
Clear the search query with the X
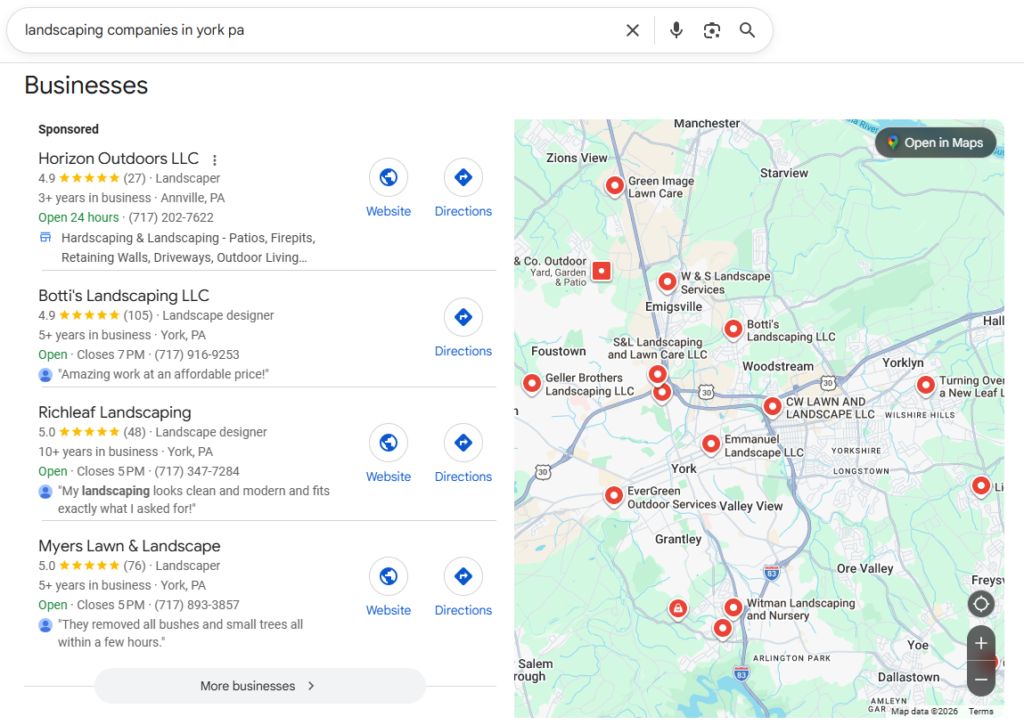[632, 30]
